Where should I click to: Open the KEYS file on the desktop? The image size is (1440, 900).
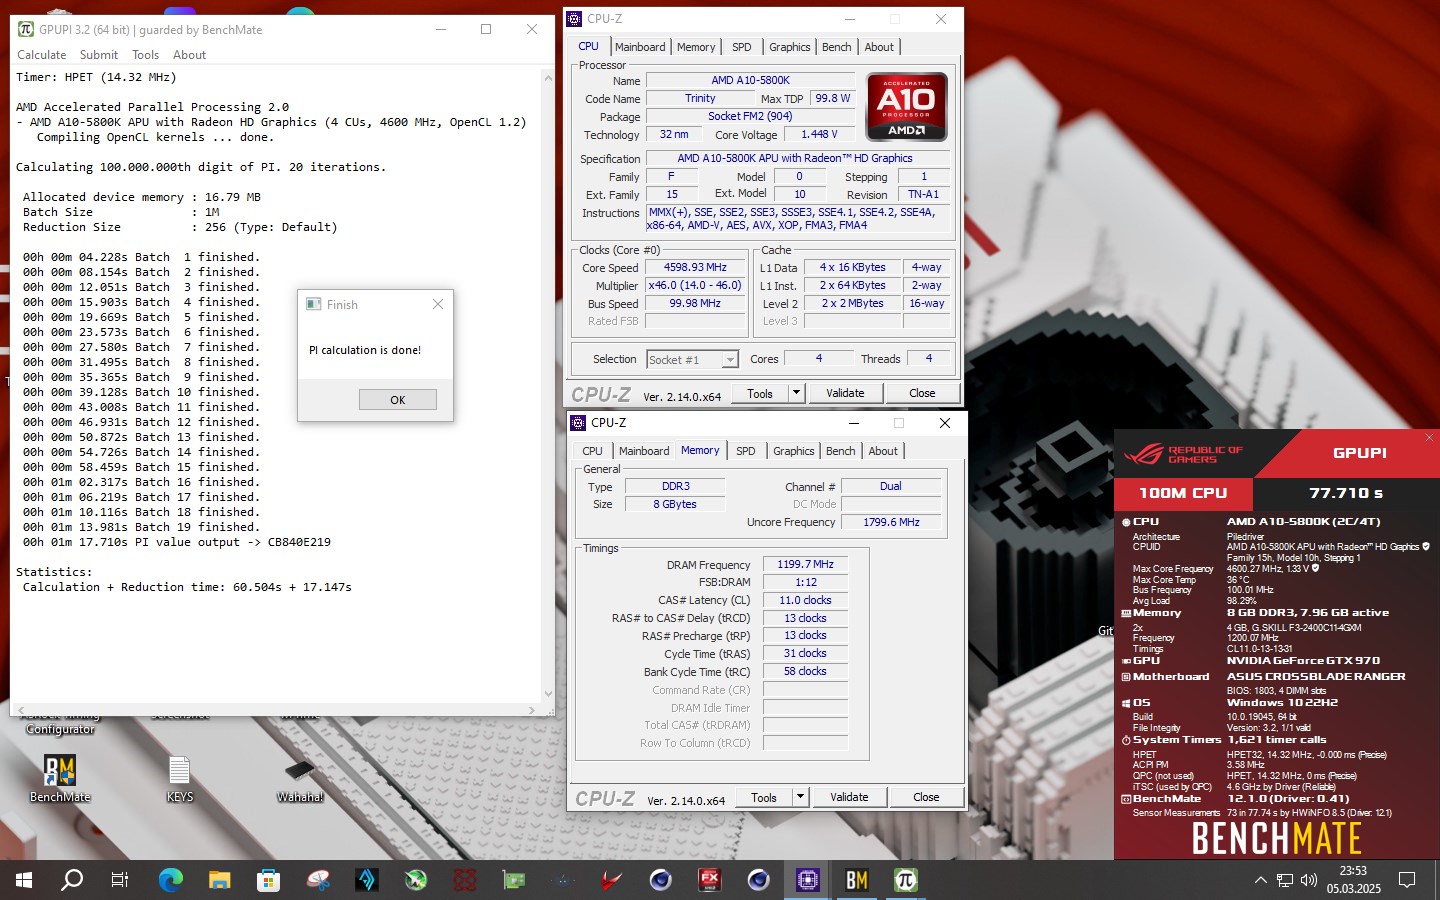(x=180, y=779)
